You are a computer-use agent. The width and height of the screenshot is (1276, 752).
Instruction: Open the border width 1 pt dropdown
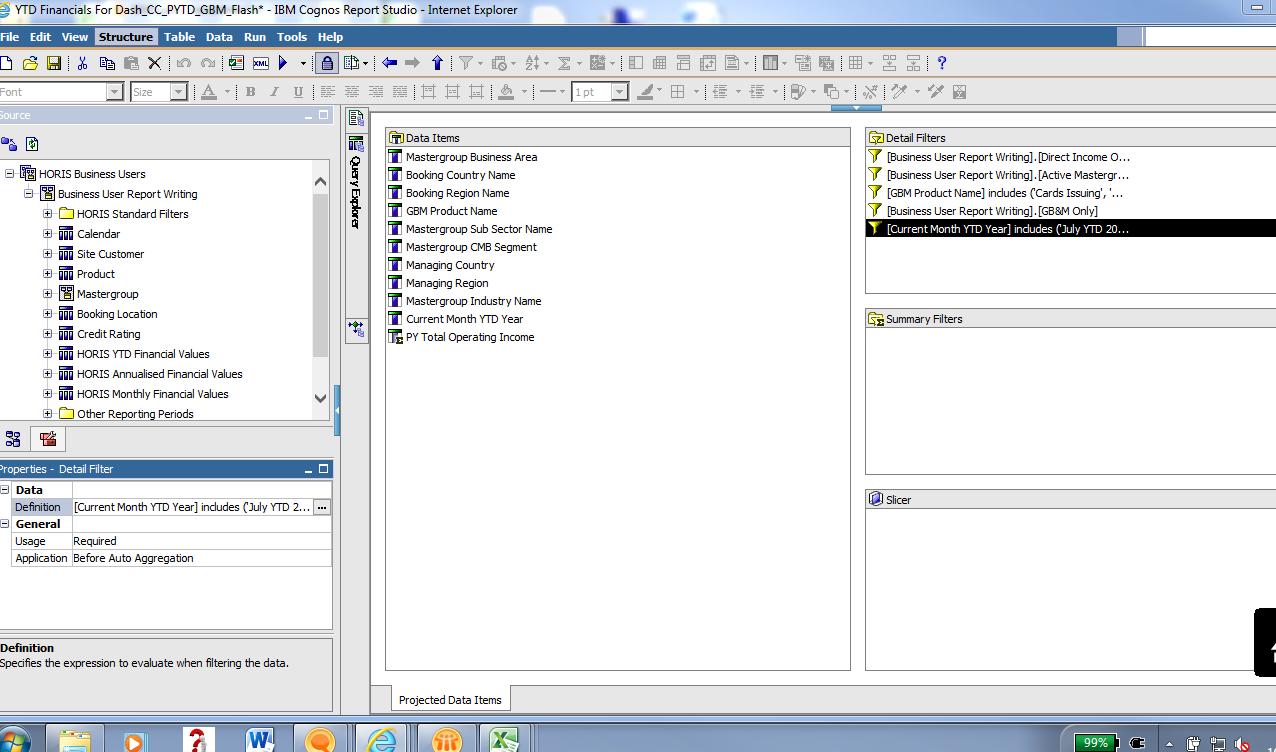[620, 92]
